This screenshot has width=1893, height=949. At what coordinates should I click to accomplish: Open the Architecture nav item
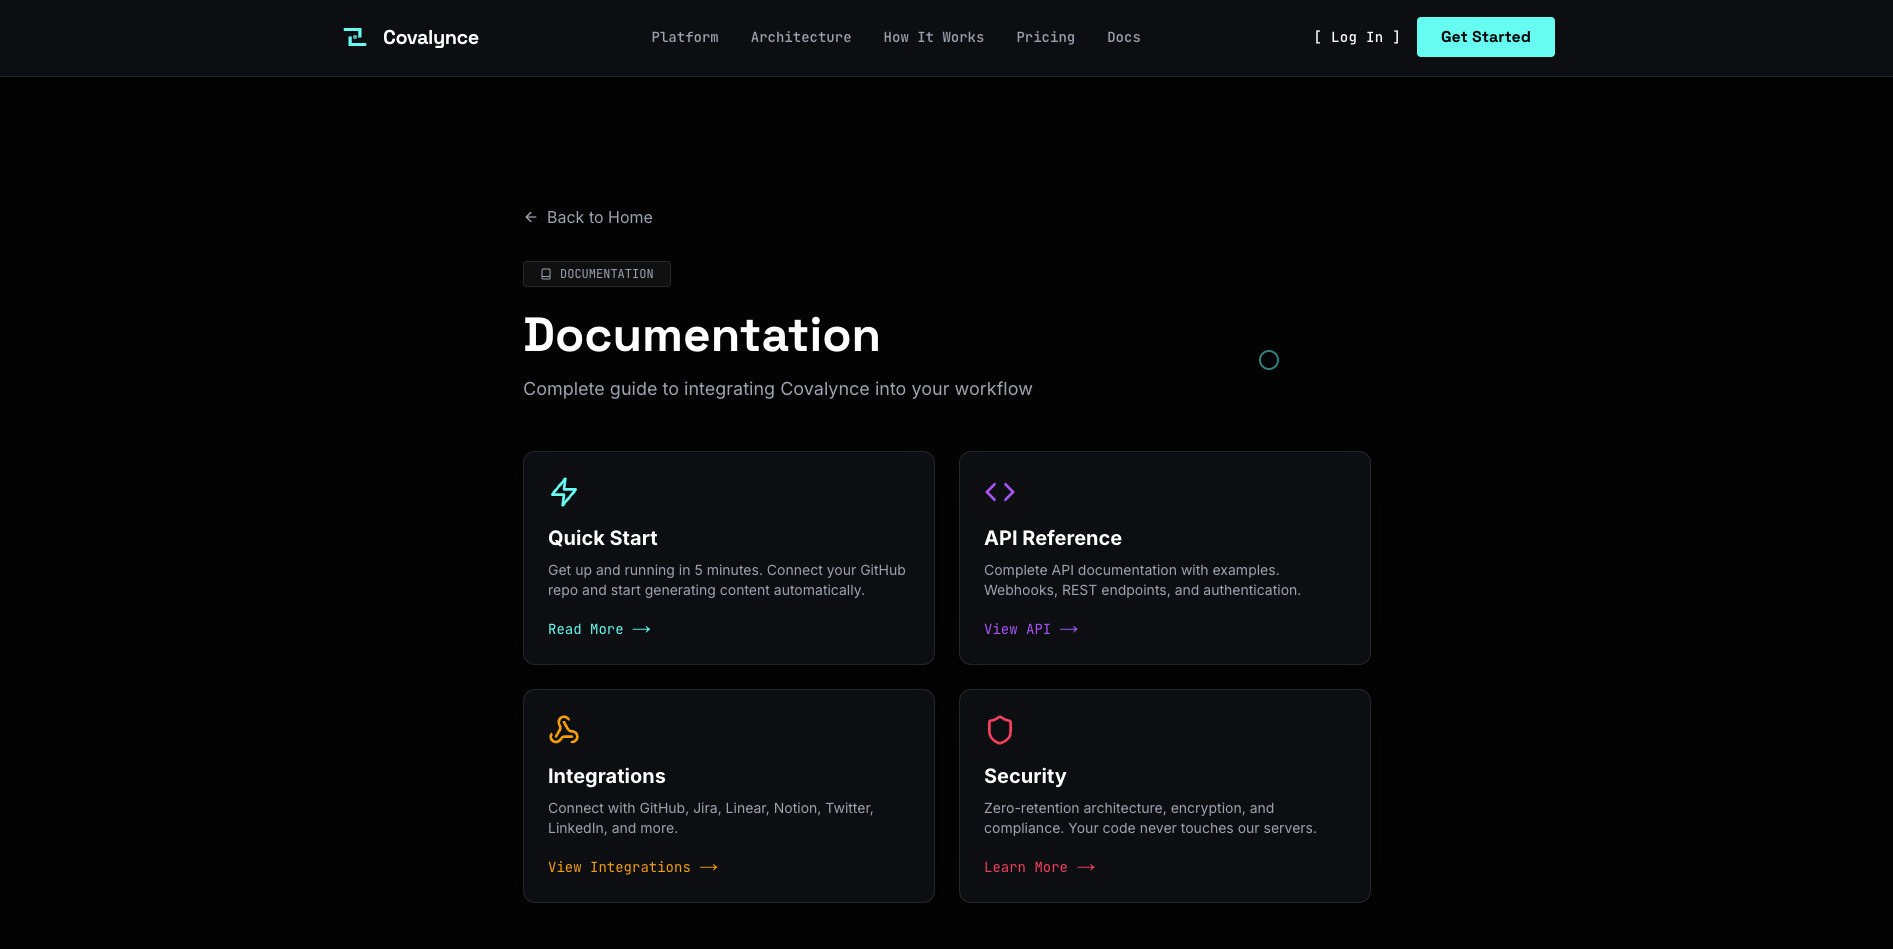801,37
